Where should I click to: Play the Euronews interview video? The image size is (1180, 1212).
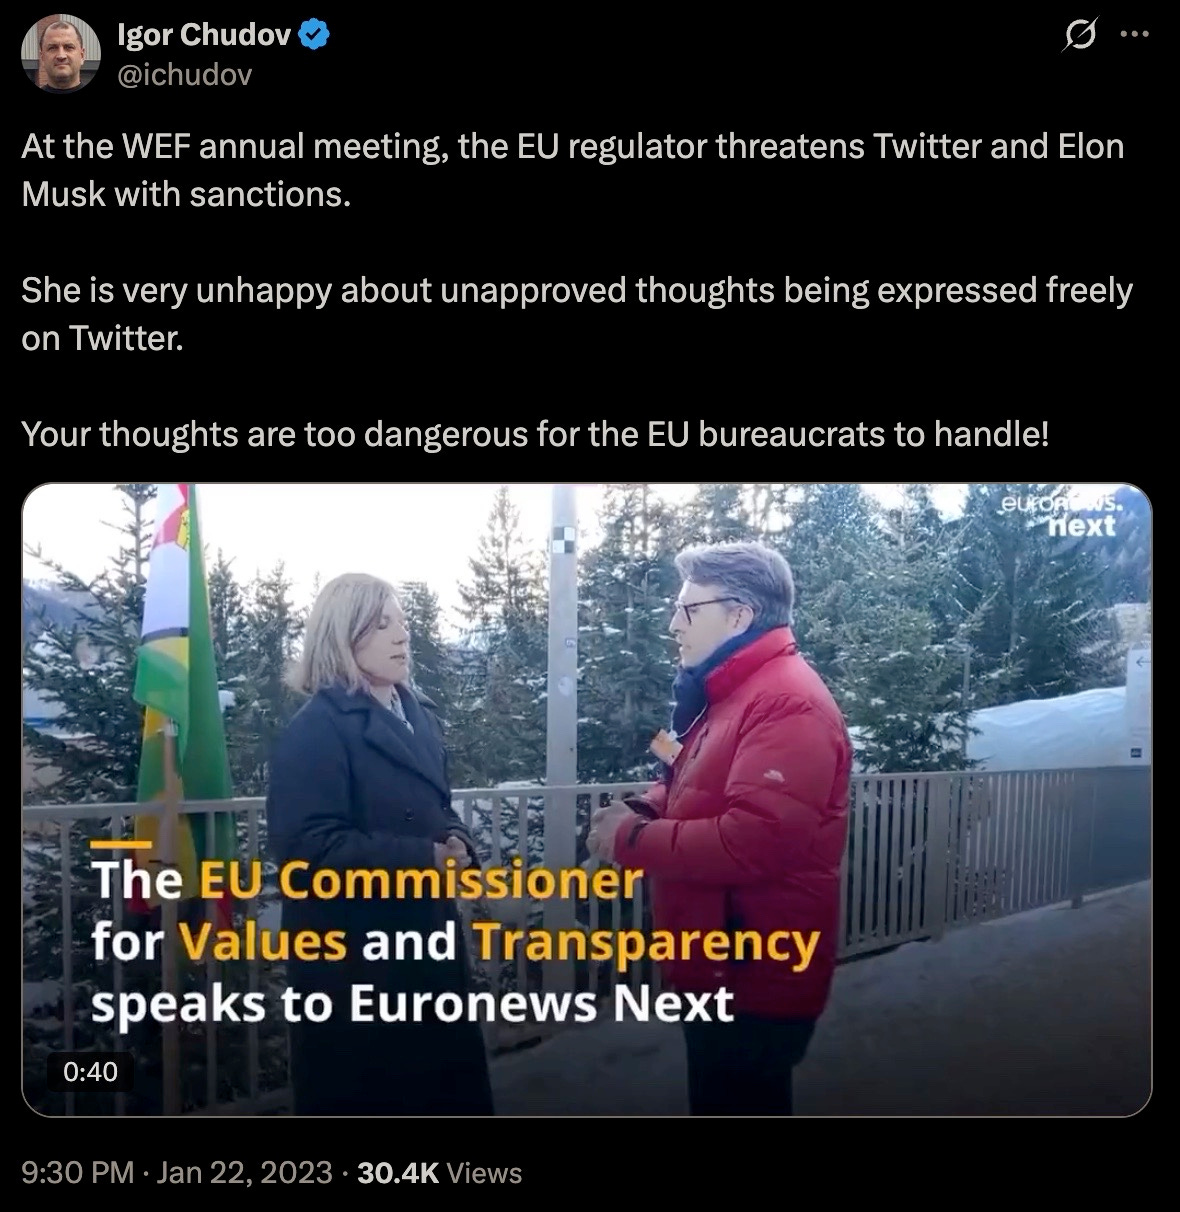pyautogui.click(x=587, y=800)
